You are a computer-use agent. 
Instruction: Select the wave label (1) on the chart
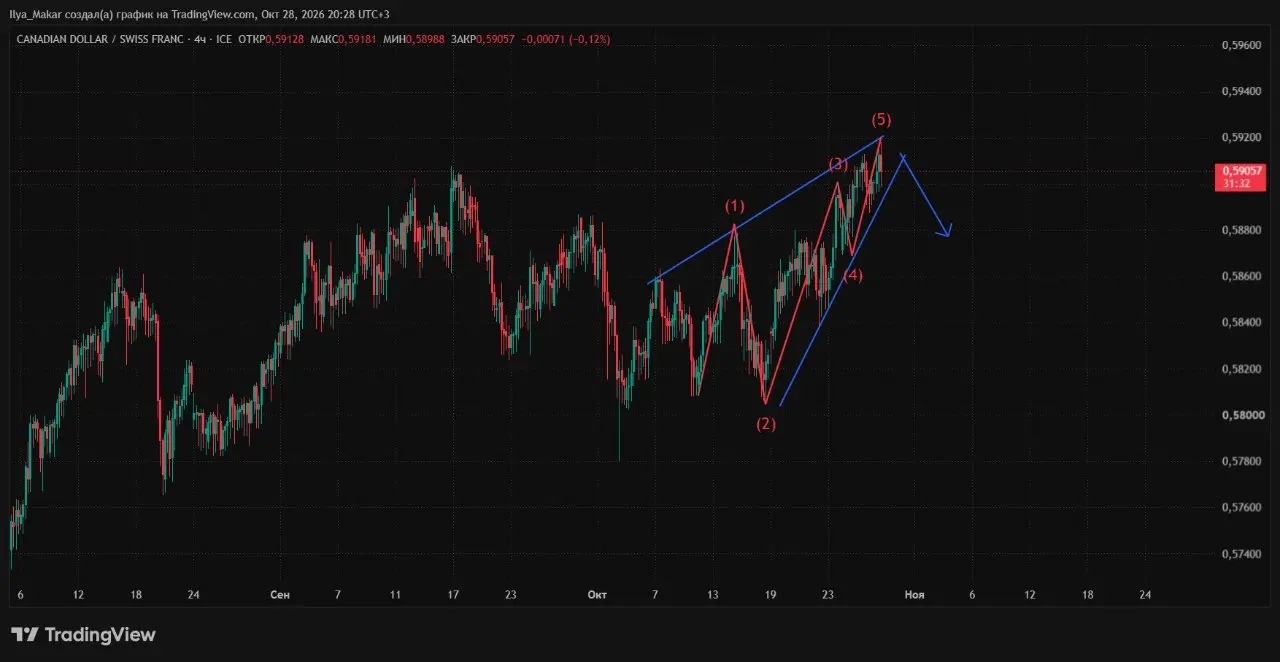click(735, 206)
